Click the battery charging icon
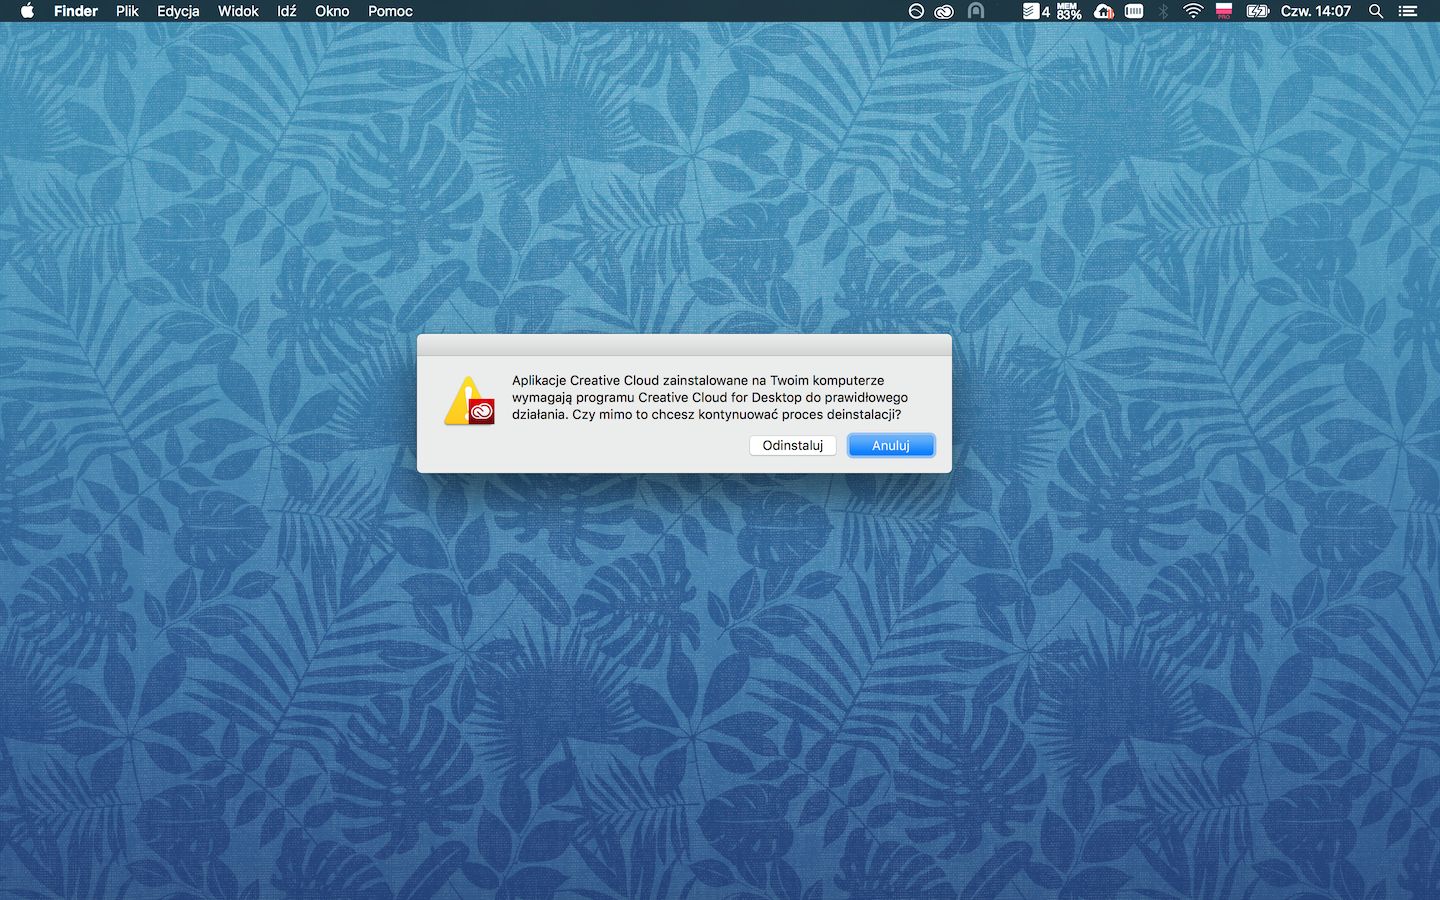The width and height of the screenshot is (1440, 900). pos(1257,11)
